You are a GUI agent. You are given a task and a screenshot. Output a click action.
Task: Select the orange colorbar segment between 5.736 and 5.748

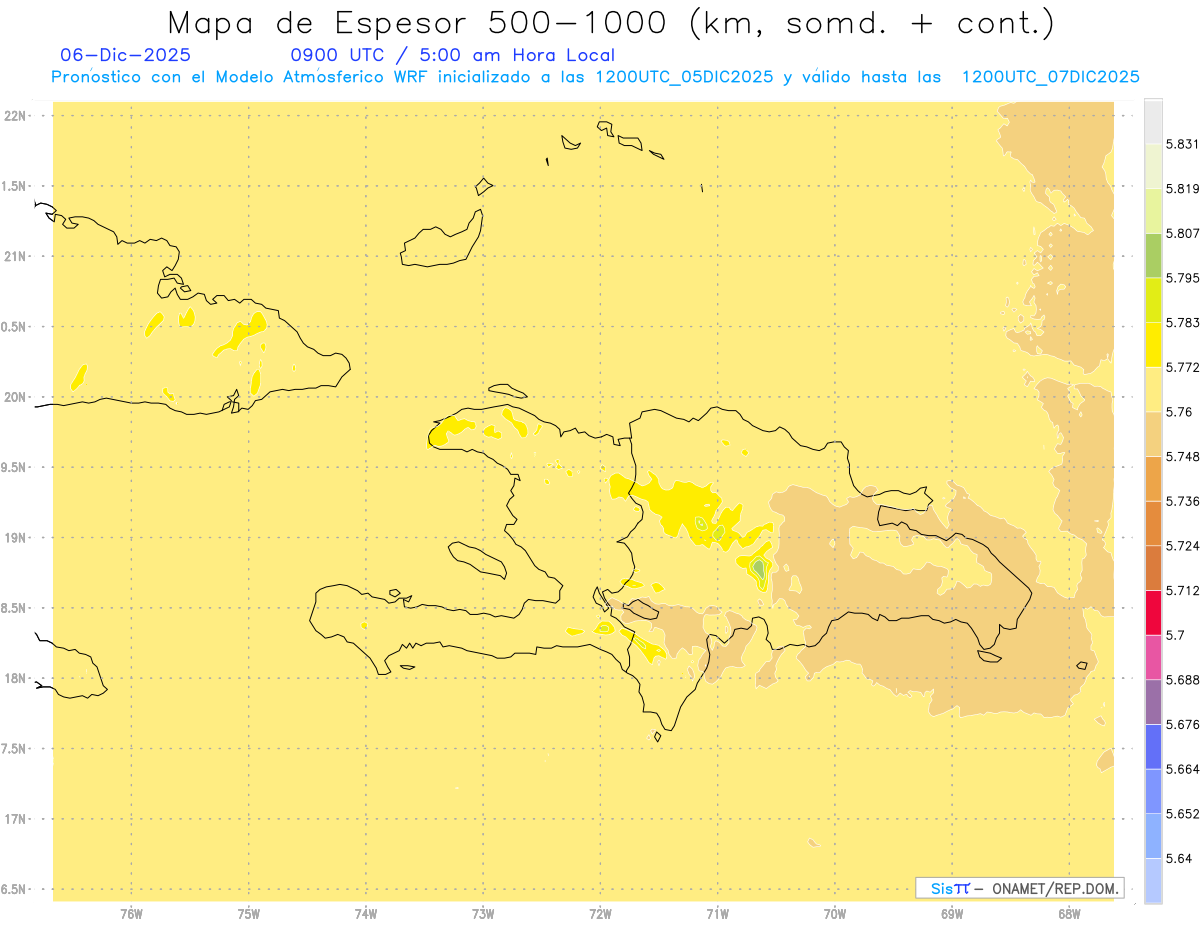pyautogui.click(x=1153, y=479)
